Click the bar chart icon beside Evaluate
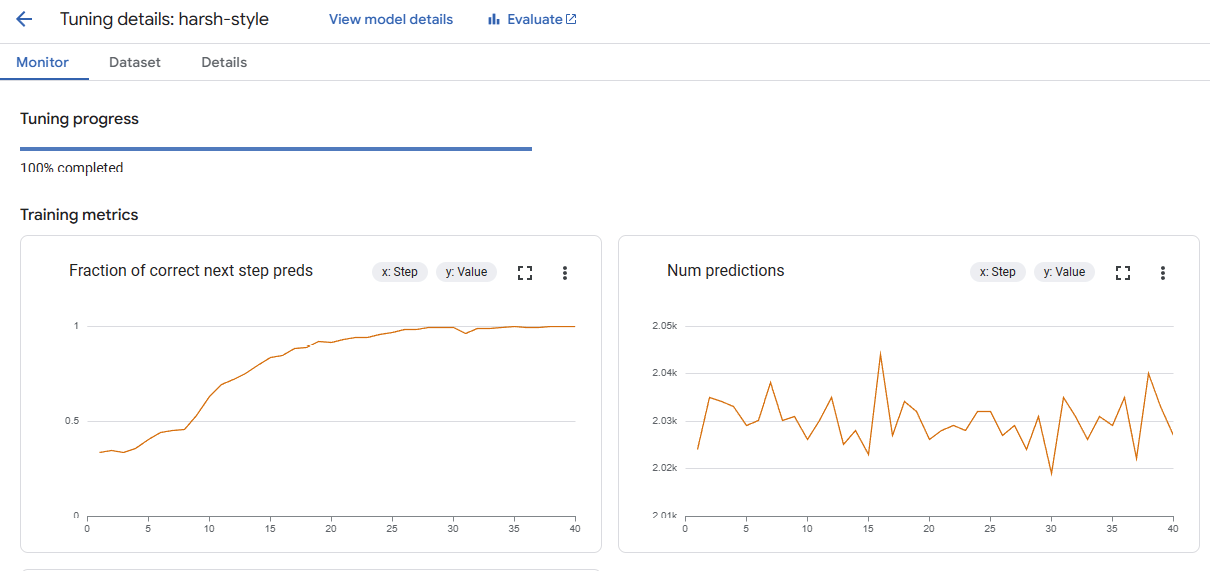This screenshot has height=571, width=1210. 494,20
